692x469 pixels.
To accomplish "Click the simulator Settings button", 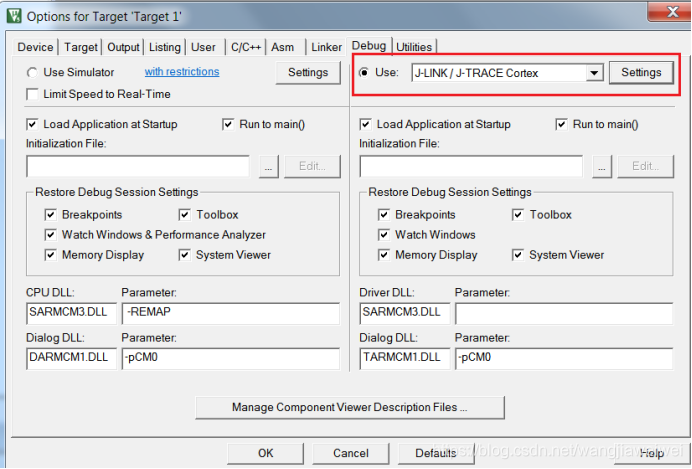I will click(308, 72).
